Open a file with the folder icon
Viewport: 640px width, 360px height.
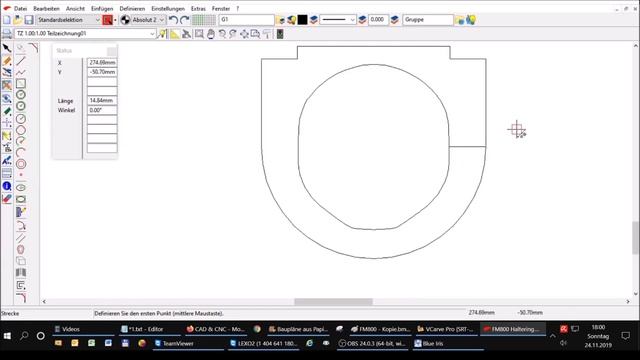[x=18, y=20]
